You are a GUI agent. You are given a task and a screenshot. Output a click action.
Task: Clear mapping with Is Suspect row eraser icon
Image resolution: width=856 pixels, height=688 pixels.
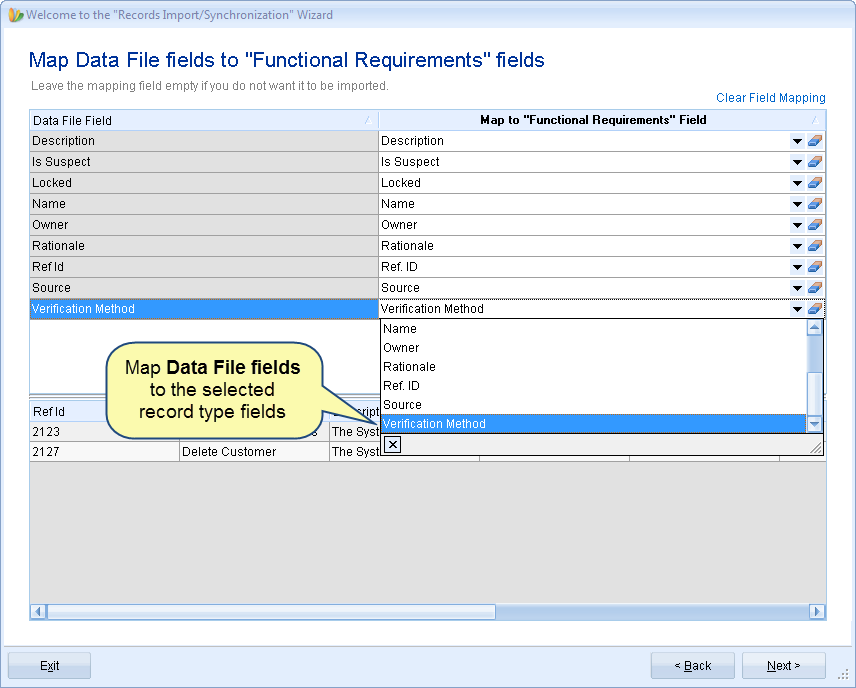[815, 162]
